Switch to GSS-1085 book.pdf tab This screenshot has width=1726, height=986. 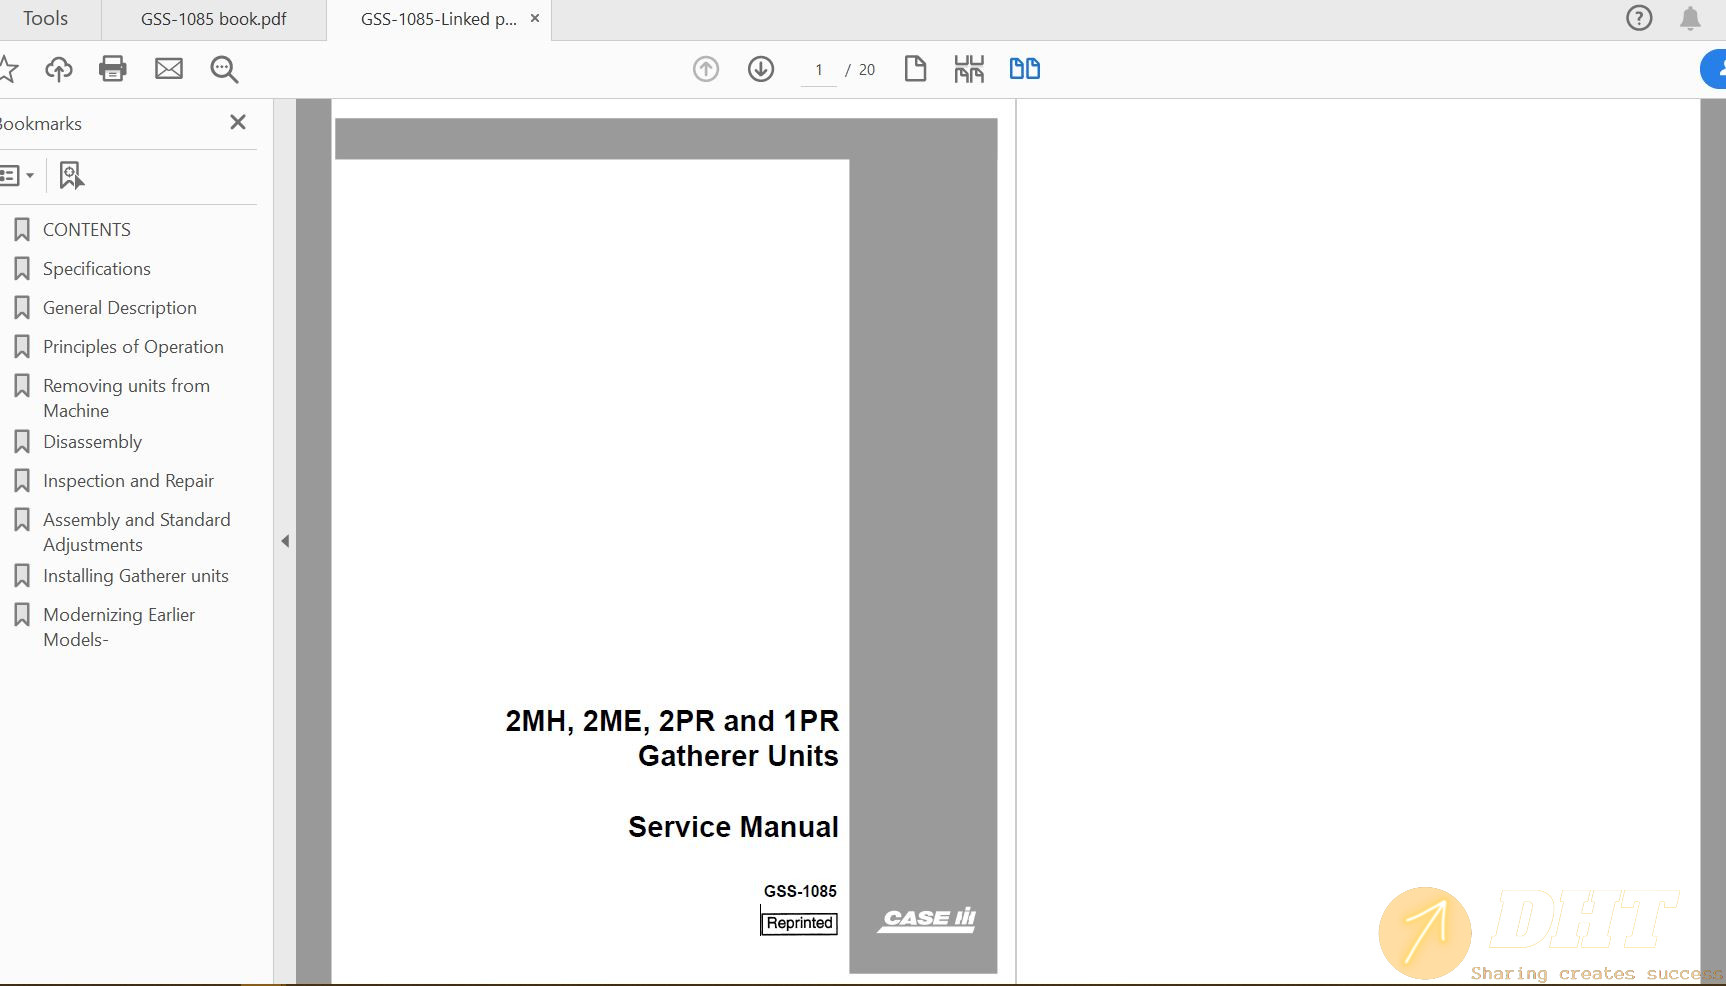click(213, 19)
